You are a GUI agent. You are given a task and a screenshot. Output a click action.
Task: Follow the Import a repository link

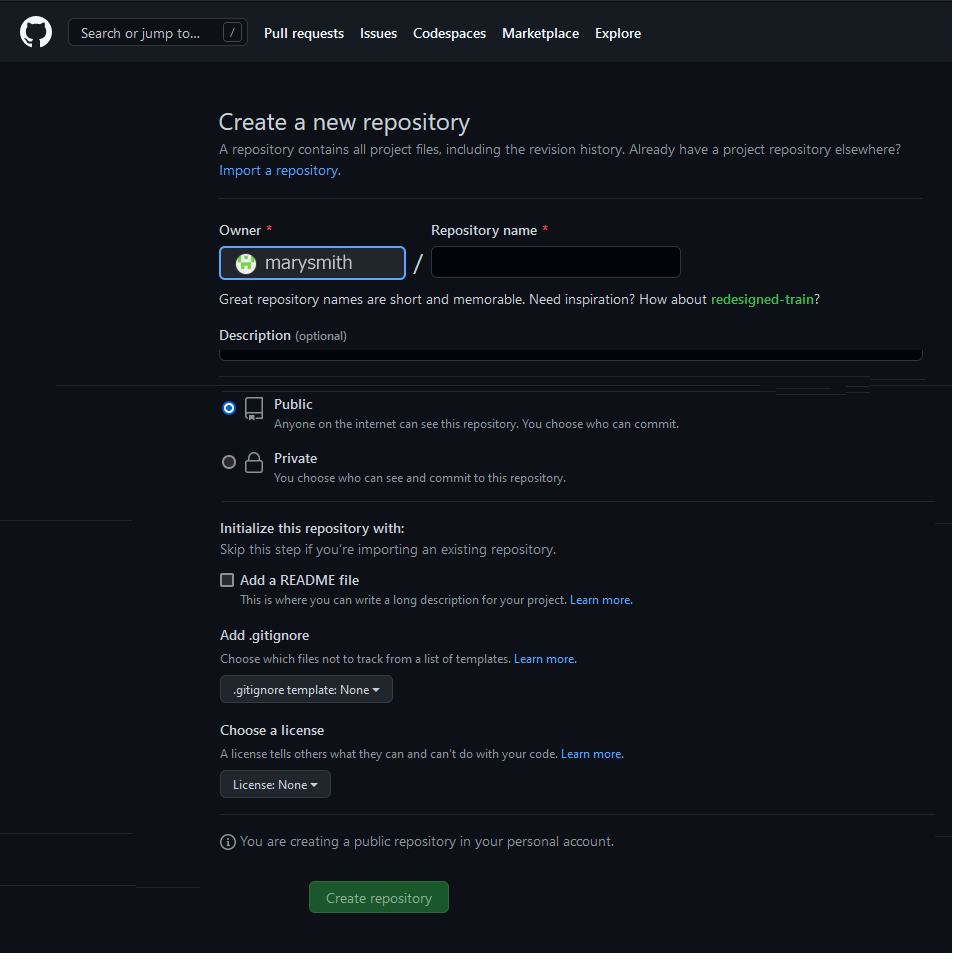click(x=280, y=171)
